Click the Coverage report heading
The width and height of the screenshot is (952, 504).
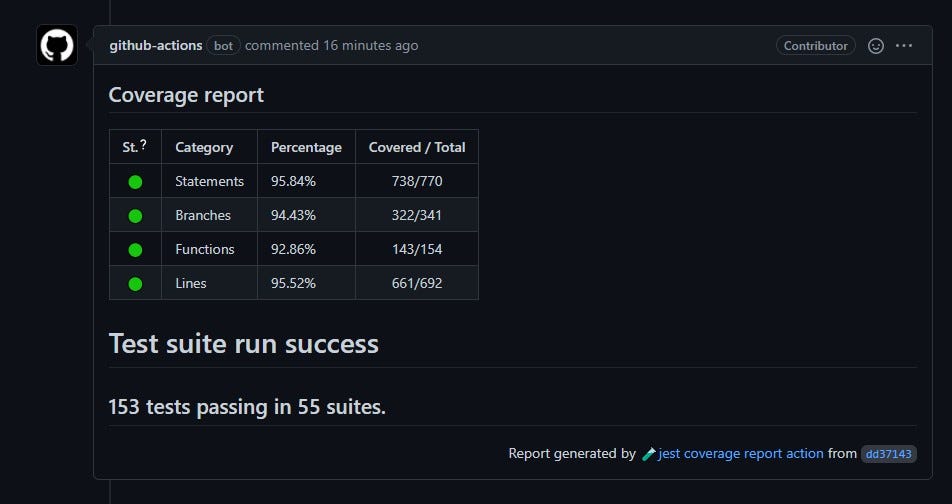[x=186, y=95]
